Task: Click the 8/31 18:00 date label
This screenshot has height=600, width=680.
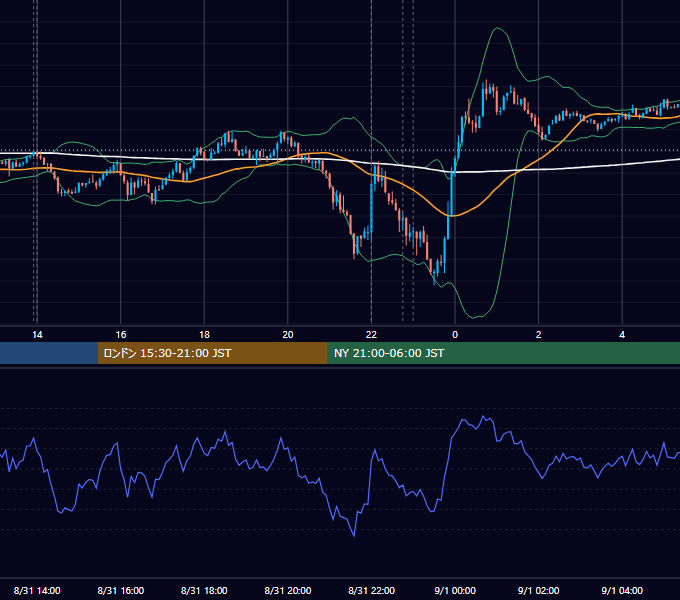Action: click(204, 590)
